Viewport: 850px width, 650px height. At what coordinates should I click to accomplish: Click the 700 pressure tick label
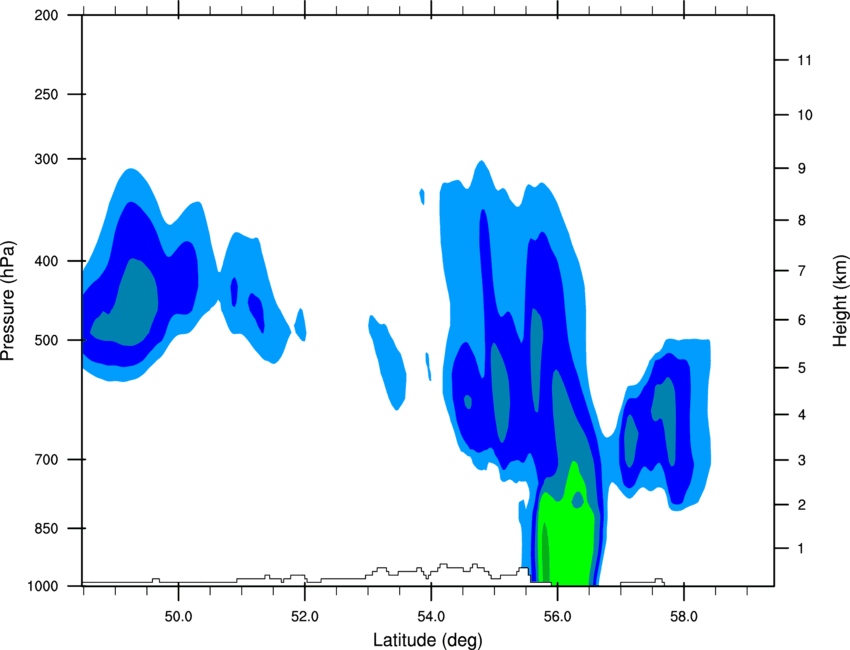47,460
